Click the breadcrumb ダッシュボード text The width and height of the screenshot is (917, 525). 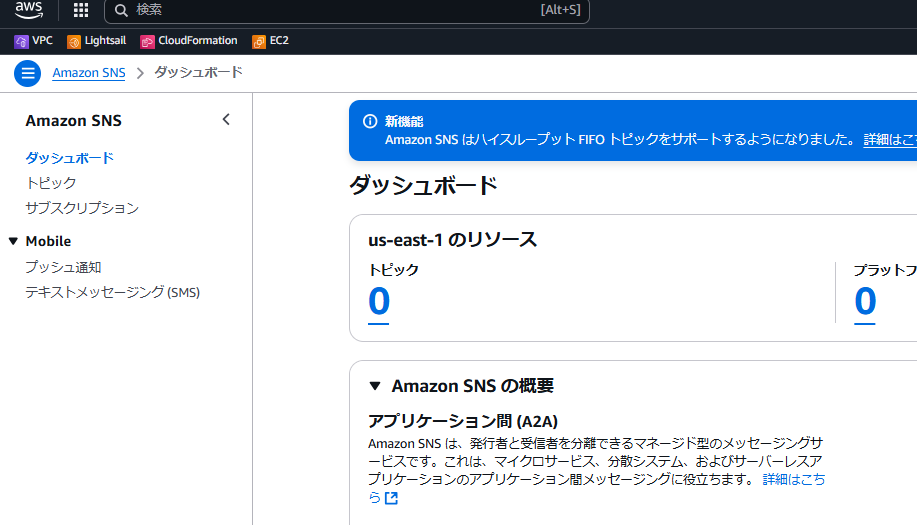[198, 72]
